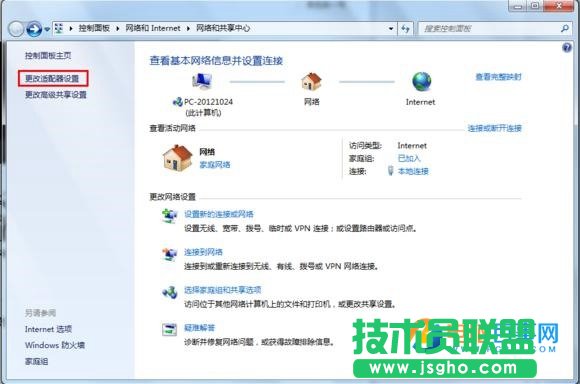This screenshot has height=384, width=580.
Task: Click the forward navigation arrow button
Action: tap(34, 29)
